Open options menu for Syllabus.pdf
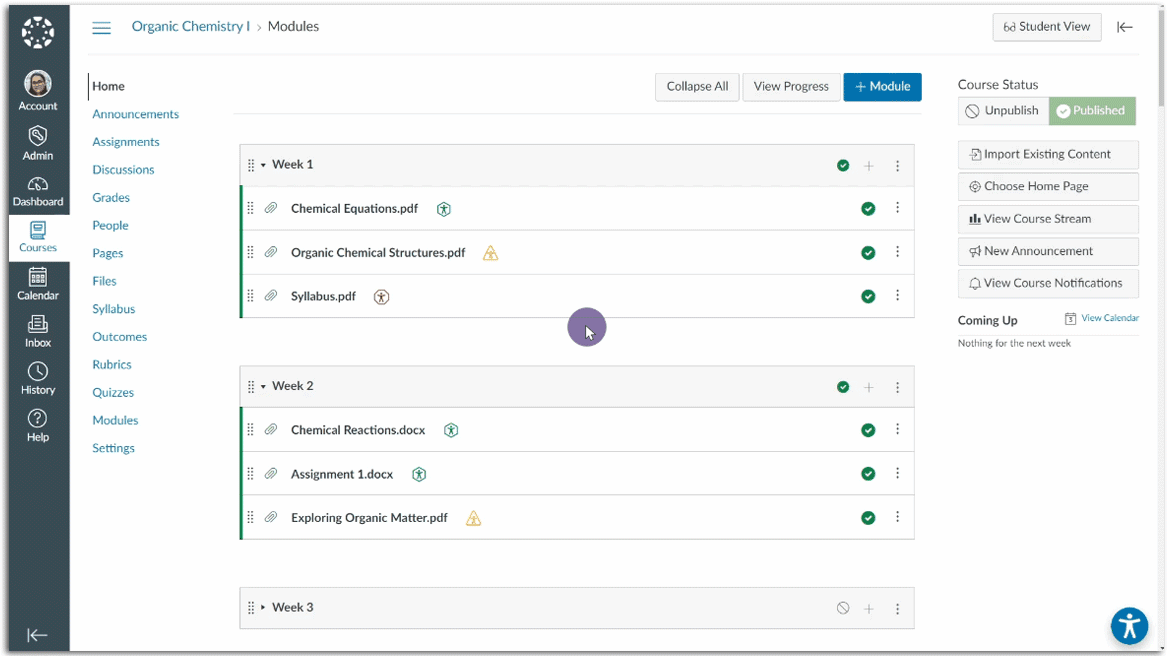 click(897, 296)
